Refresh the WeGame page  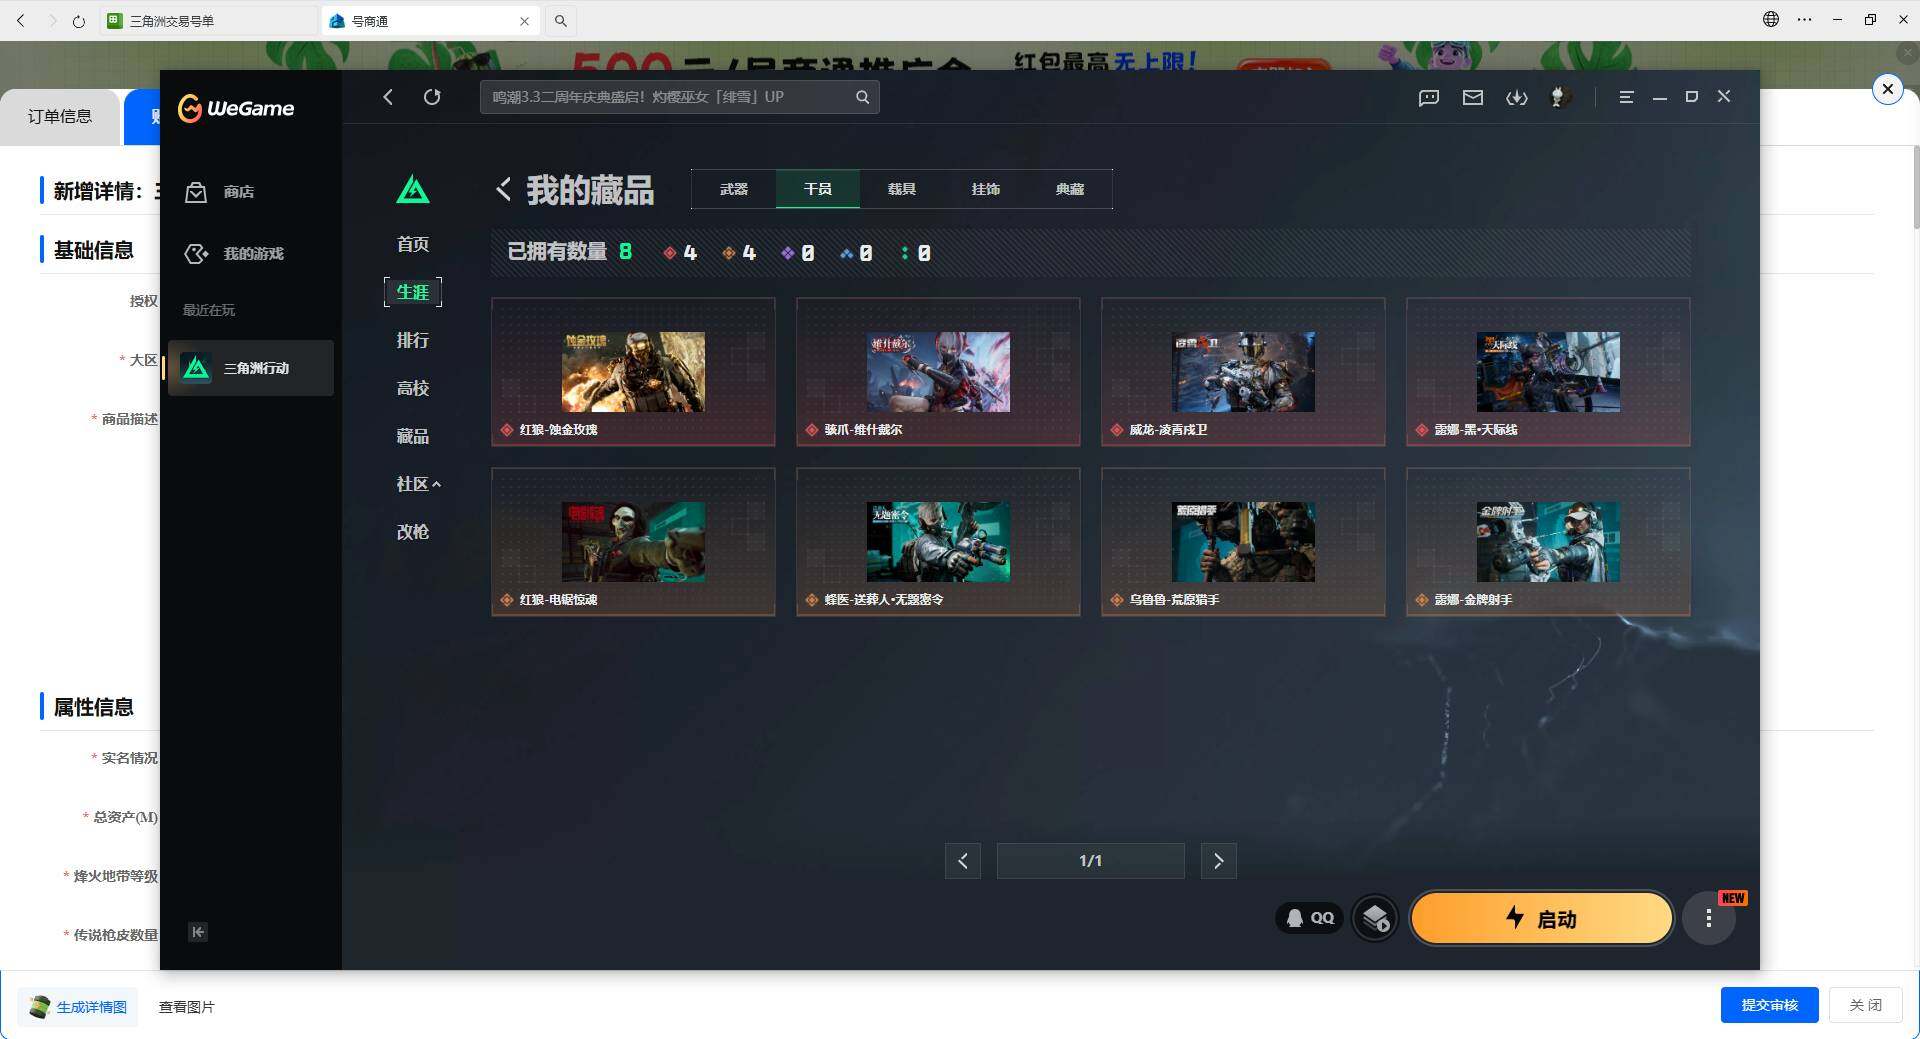pyautogui.click(x=432, y=97)
